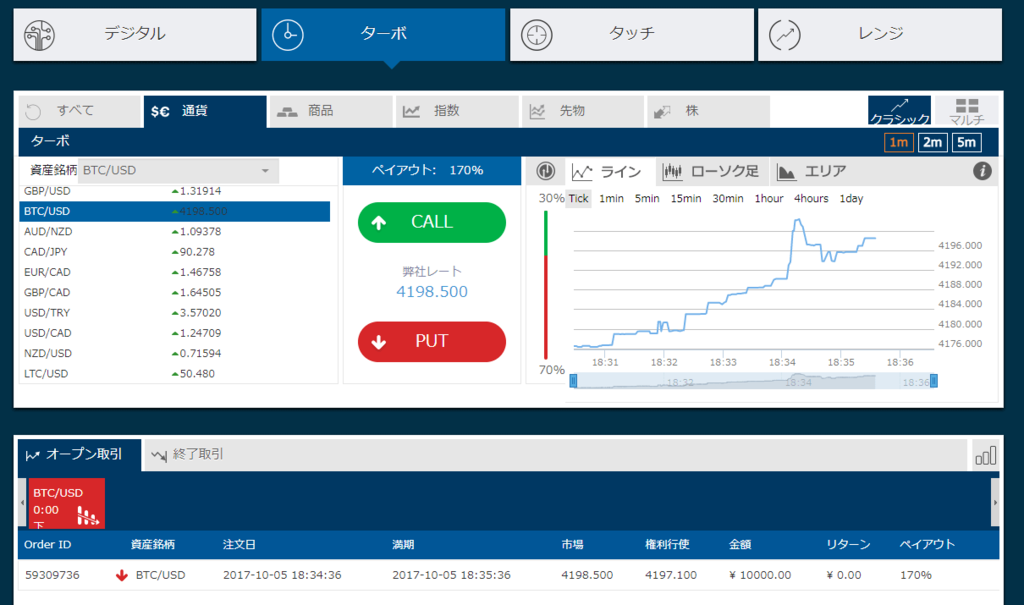Switch chart to エリア area type
Image resolution: width=1024 pixels, height=605 pixels.
click(812, 172)
